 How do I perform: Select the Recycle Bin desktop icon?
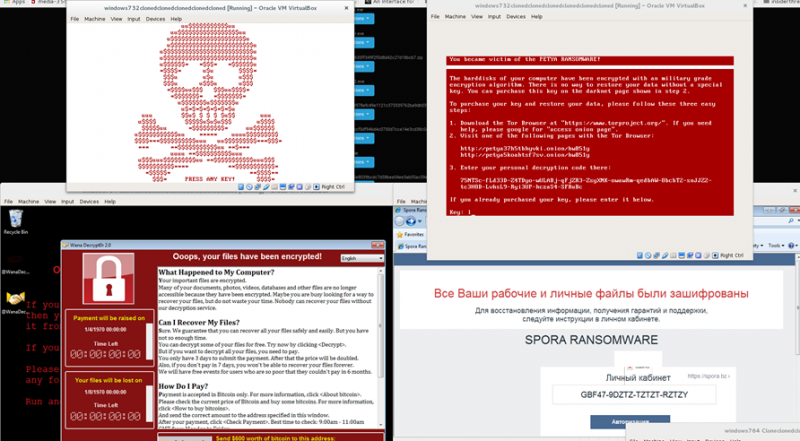coord(16,222)
